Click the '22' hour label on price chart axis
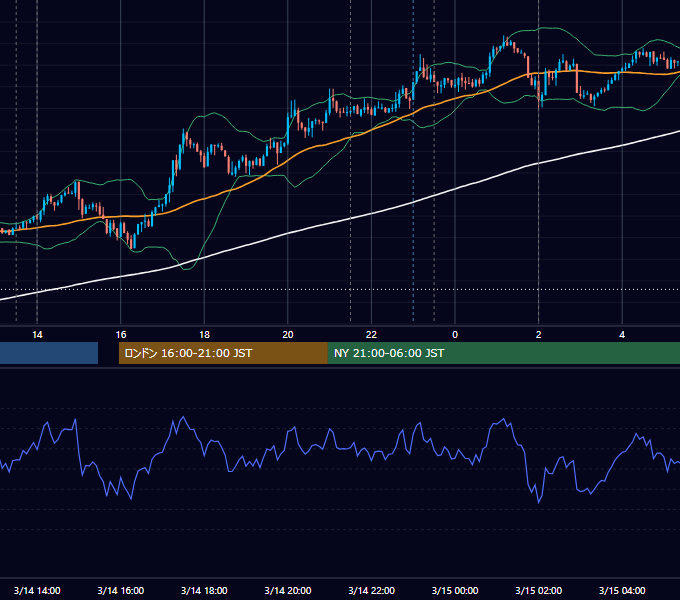The height and width of the screenshot is (600, 680). pos(371,335)
